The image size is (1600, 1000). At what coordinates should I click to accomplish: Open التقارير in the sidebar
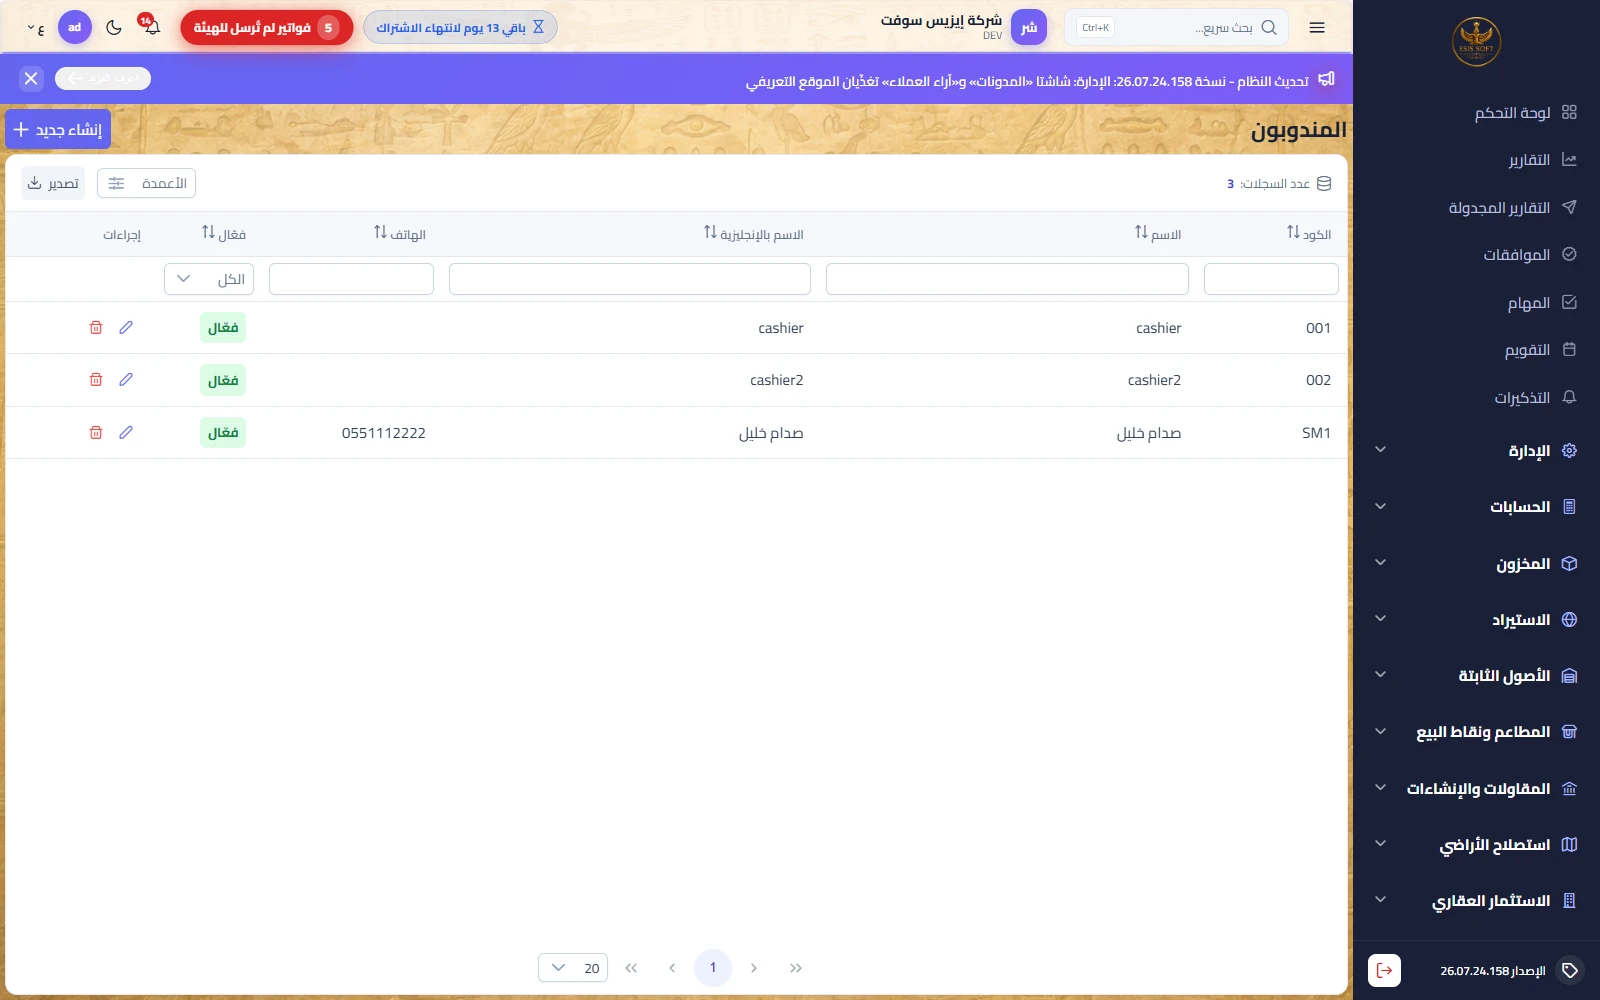[1541, 160]
